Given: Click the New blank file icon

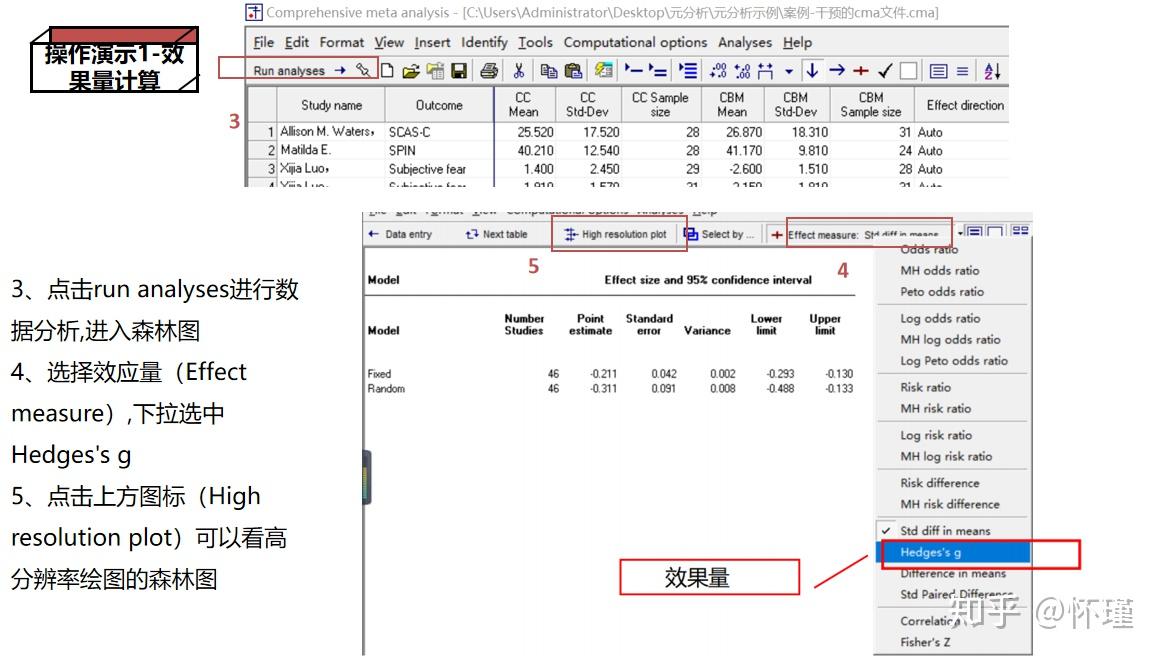Looking at the screenshot, I should click(x=387, y=70).
